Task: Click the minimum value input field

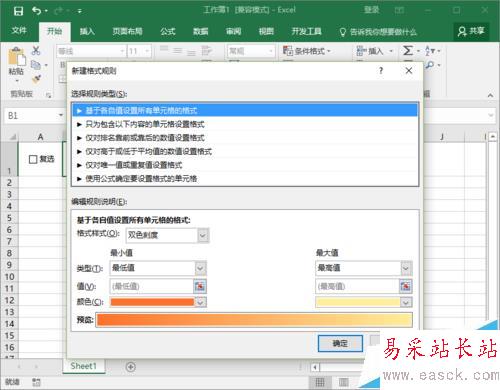Action: pyautogui.click(x=151, y=286)
